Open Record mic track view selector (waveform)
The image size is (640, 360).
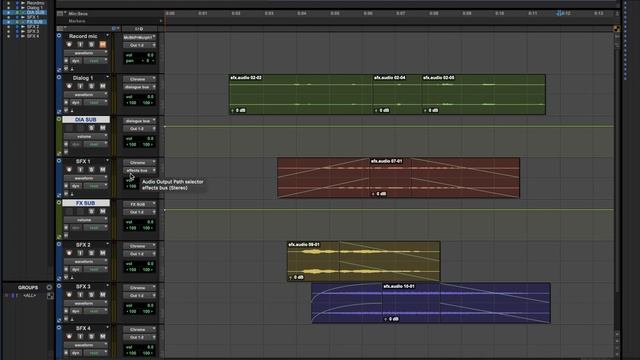coord(86,53)
